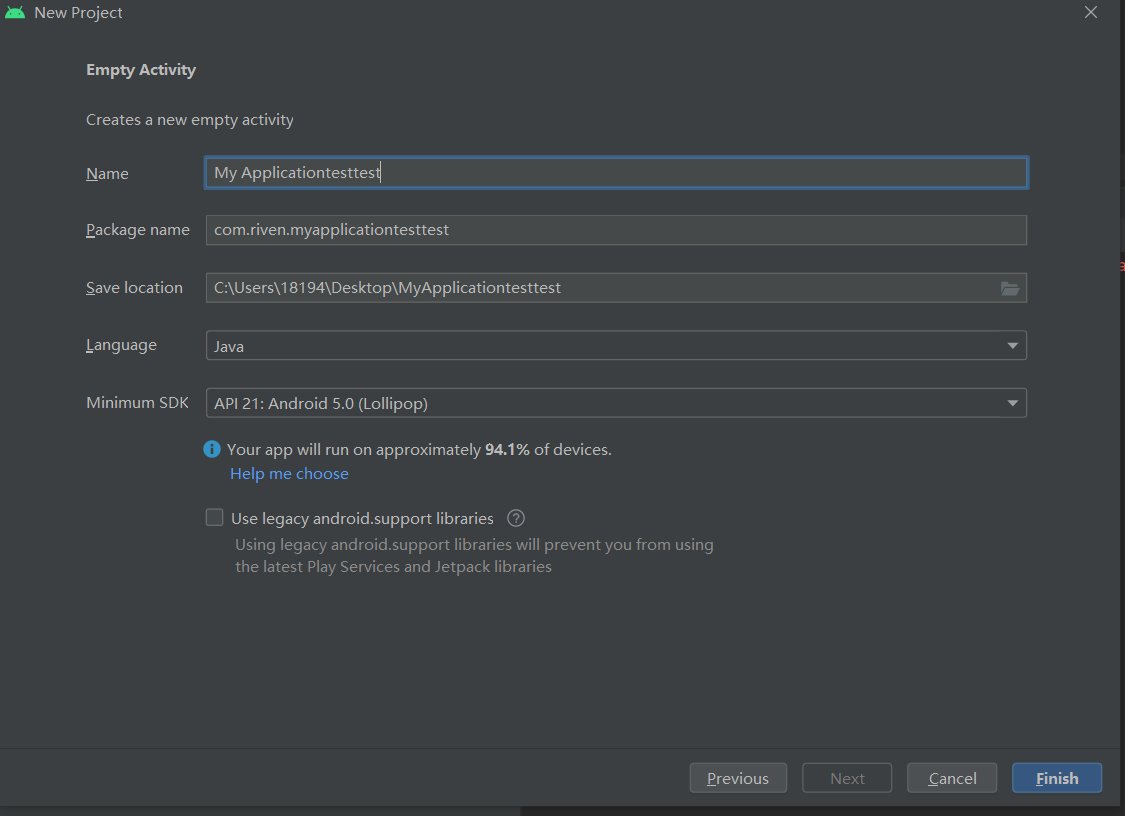Open the Minimum SDK selector showing API 21
The height and width of the screenshot is (816, 1125).
(x=615, y=402)
